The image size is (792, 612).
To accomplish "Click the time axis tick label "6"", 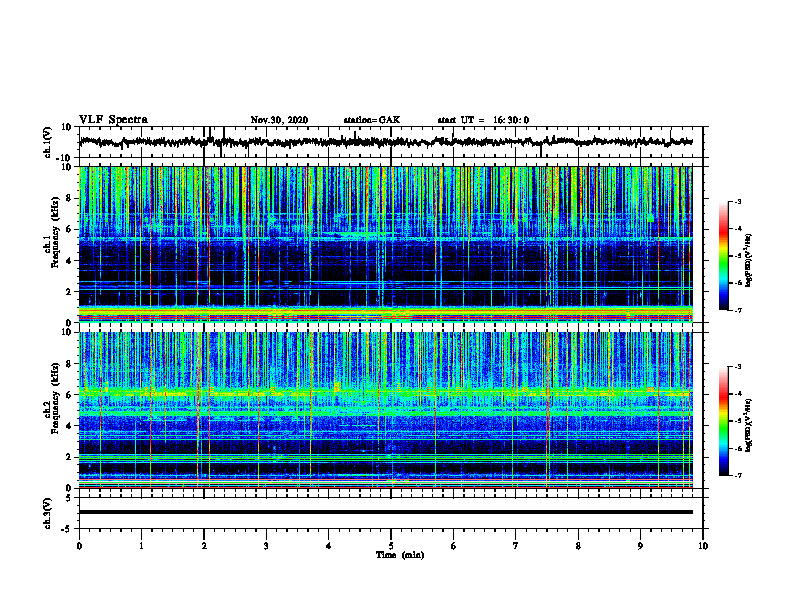I will [454, 546].
